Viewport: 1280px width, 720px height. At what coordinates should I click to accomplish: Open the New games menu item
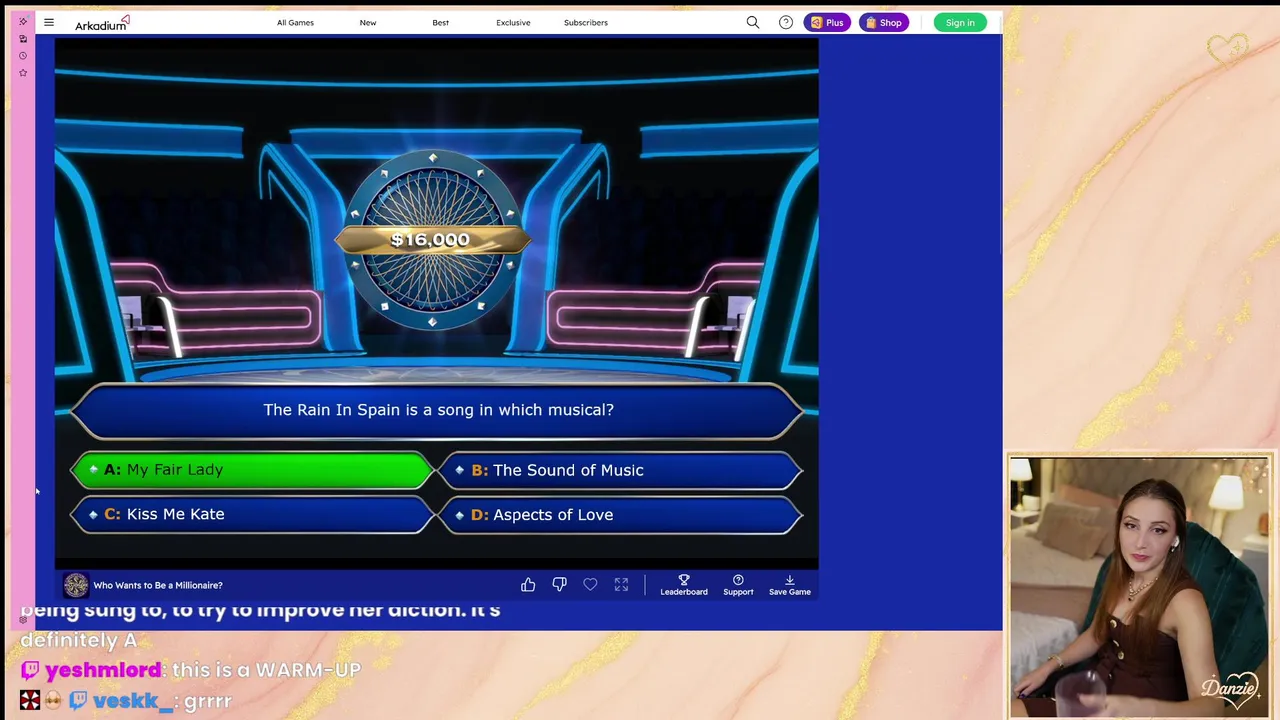click(368, 22)
